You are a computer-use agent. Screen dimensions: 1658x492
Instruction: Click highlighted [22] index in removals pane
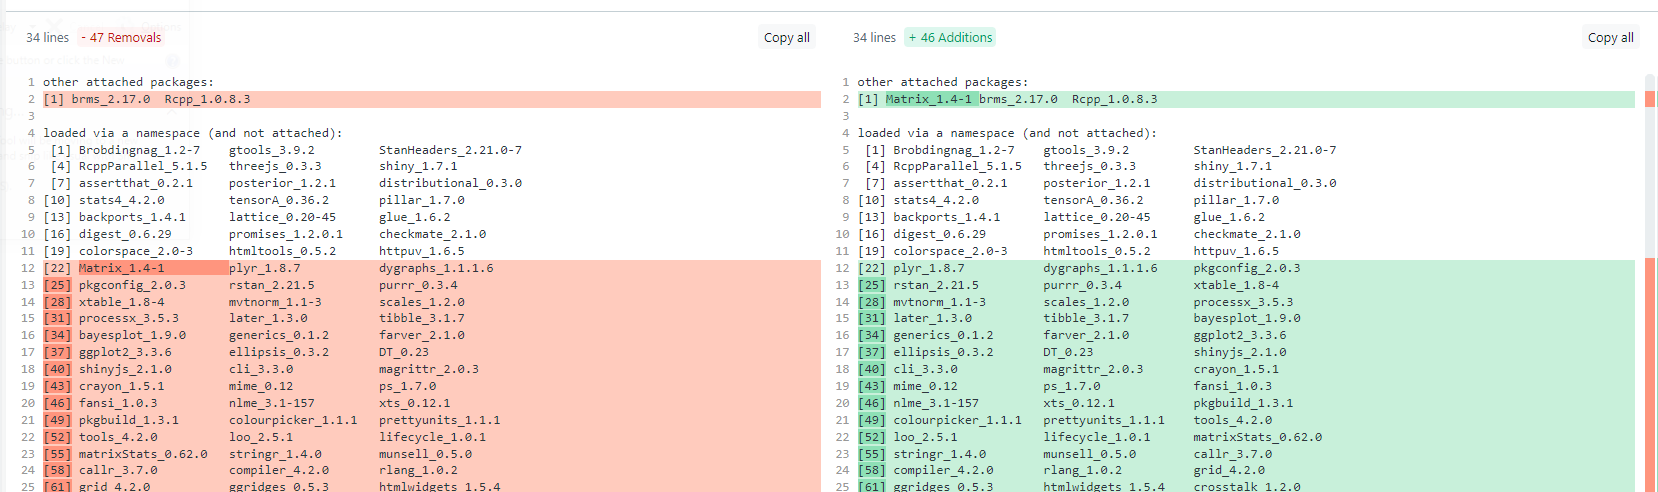(x=57, y=268)
